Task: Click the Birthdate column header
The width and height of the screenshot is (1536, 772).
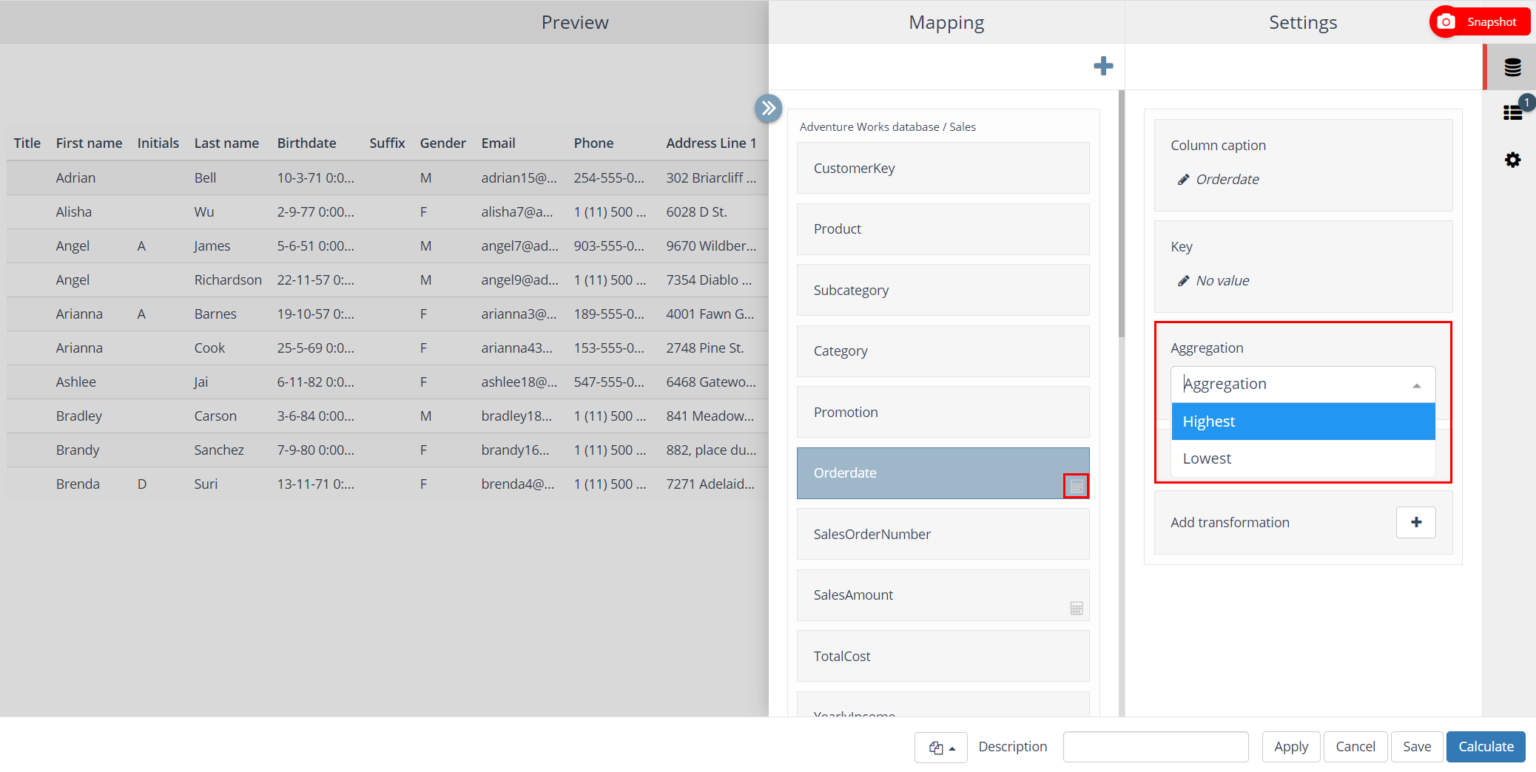Action: point(307,143)
